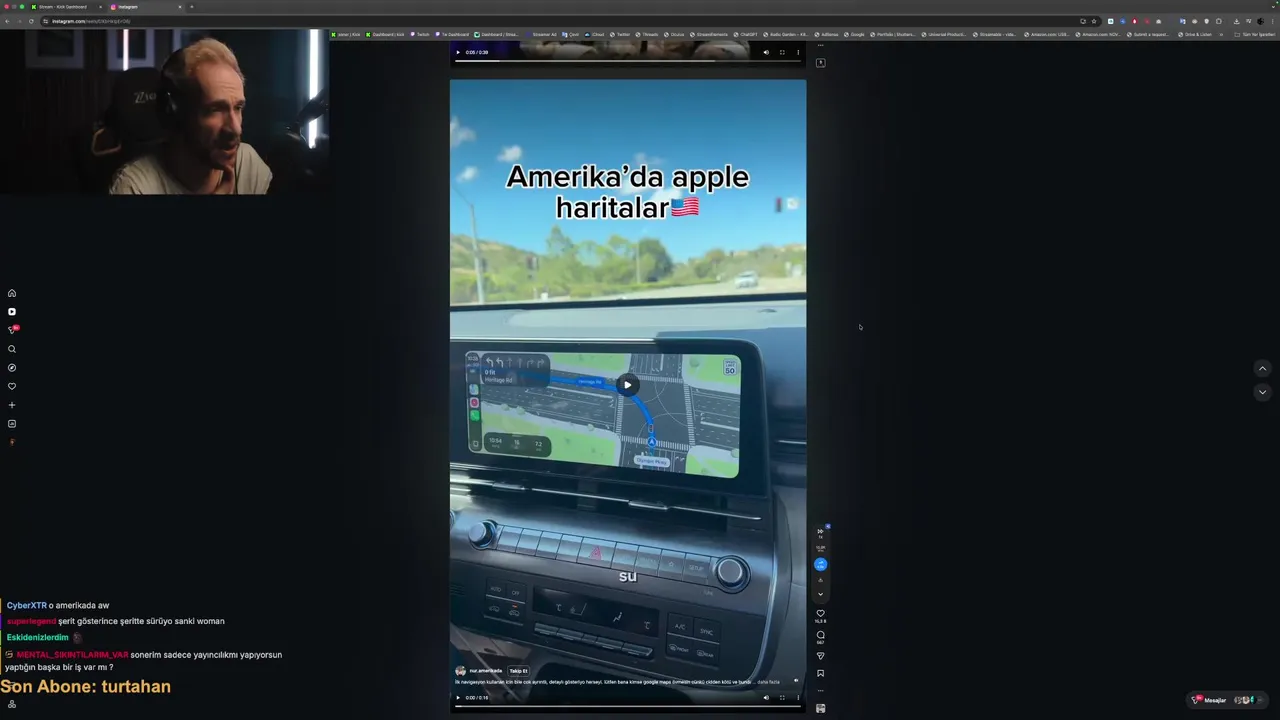Mute the top video volume
Screen dimensions: 1280x720
(766, 52)
